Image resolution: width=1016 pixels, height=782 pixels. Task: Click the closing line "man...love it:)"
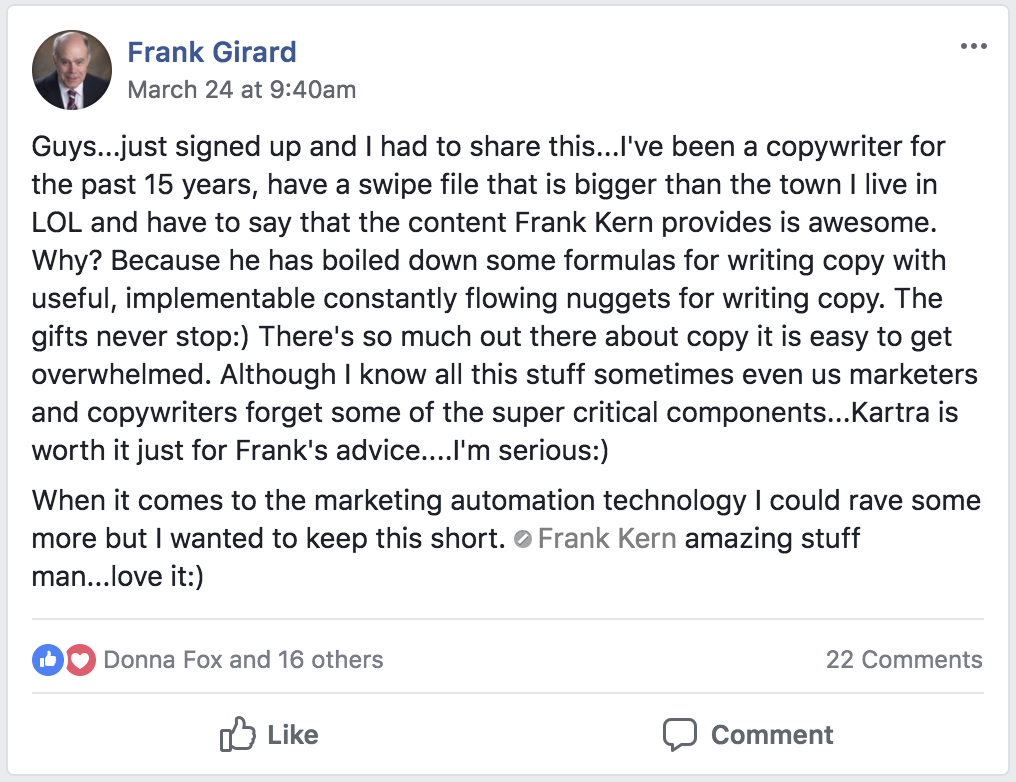(x=118, y=577)
